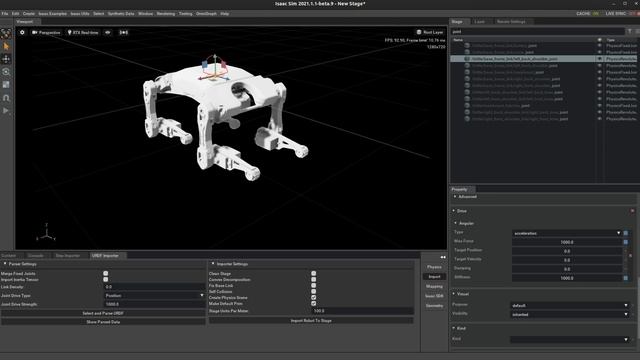Screen dimensions: 640x360
Task: Open the File menu
Action: pos(5,13)
